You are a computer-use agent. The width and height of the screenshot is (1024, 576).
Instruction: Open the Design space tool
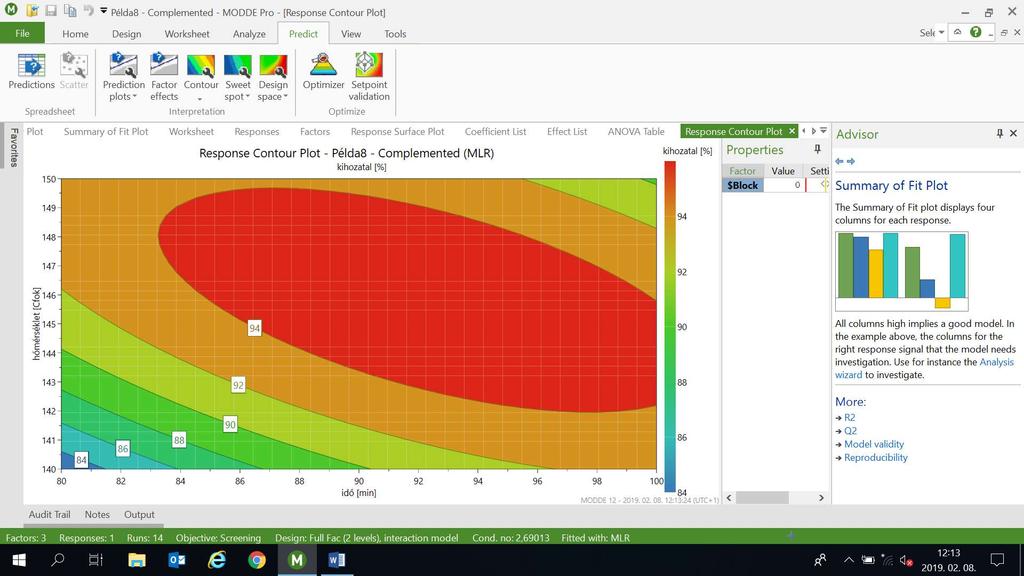(273, 77)
